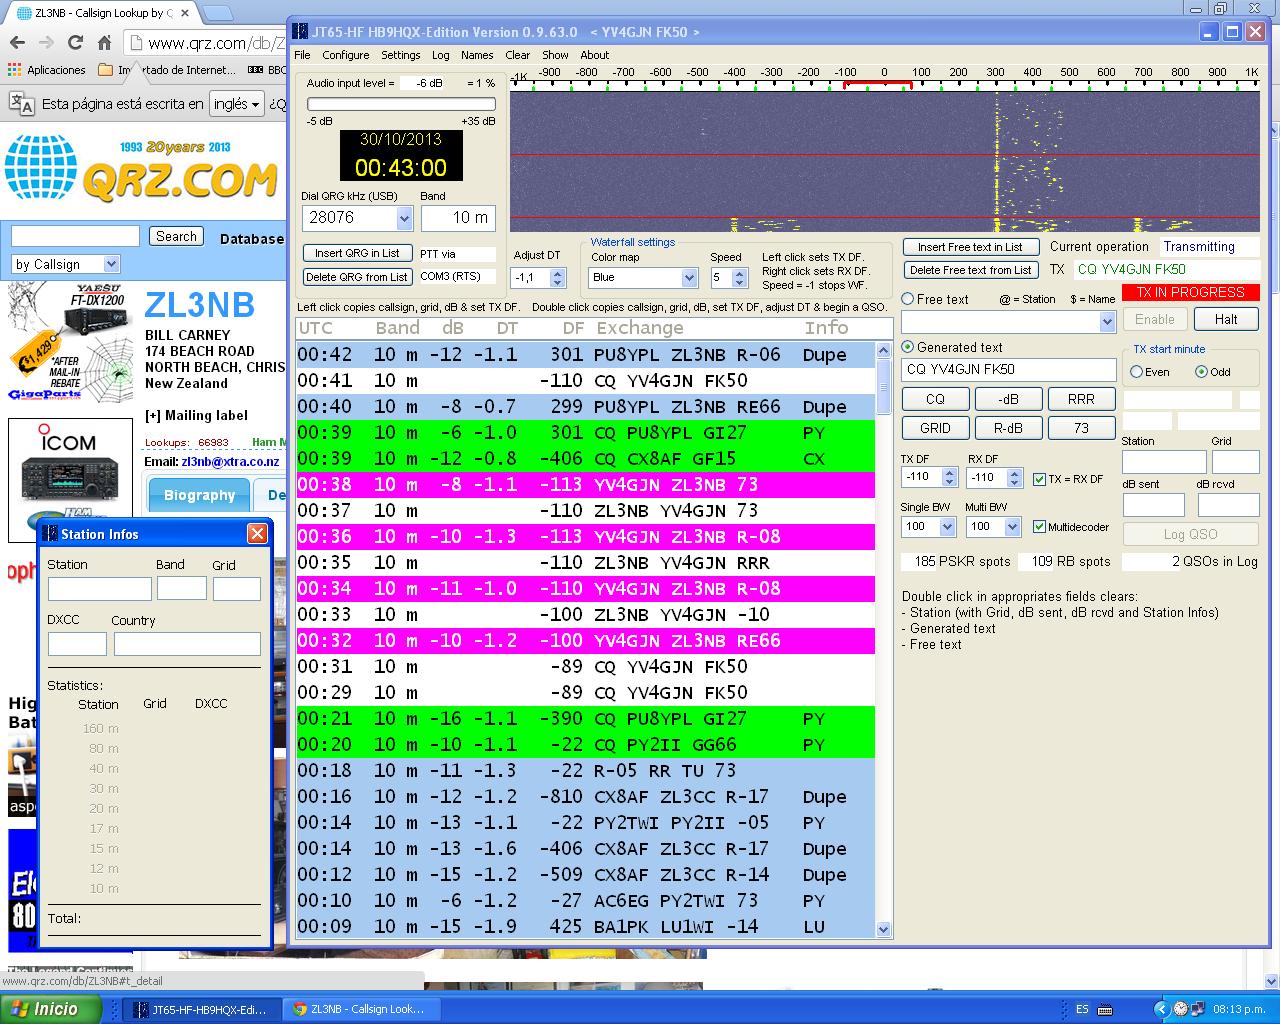Image resolution: width=1280 pixels, height=1024 pixels.
Task: Open the Color map dropdown showing Blue
Action: click(x=688, y=277)
